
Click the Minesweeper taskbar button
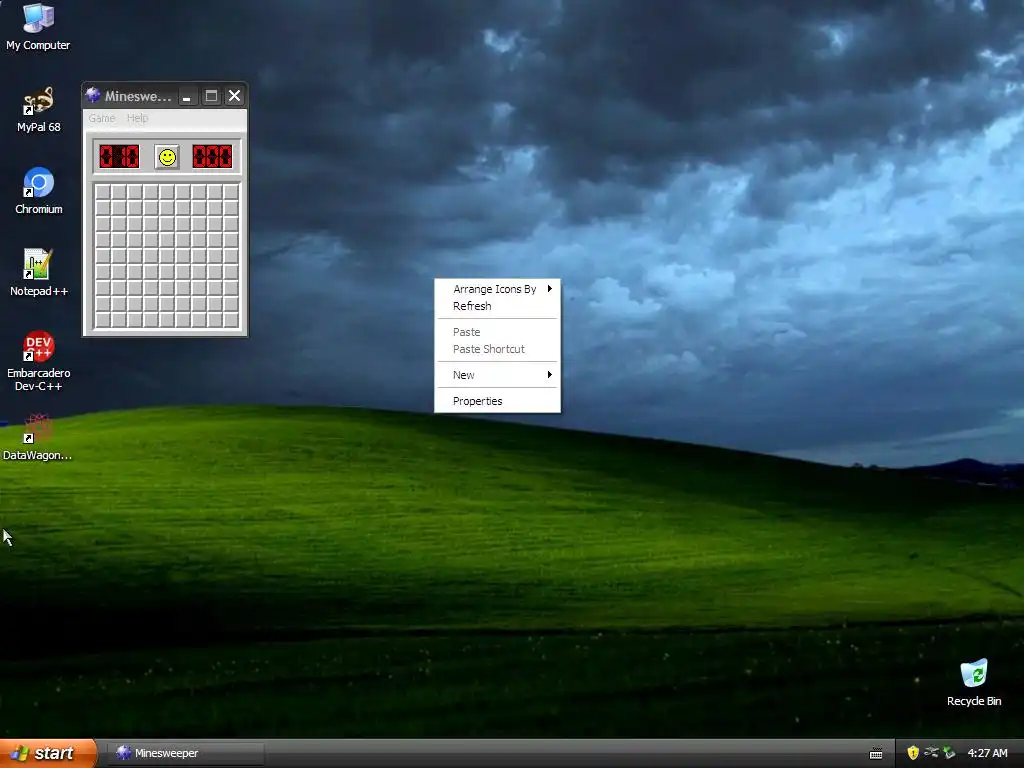coord(186,753)
